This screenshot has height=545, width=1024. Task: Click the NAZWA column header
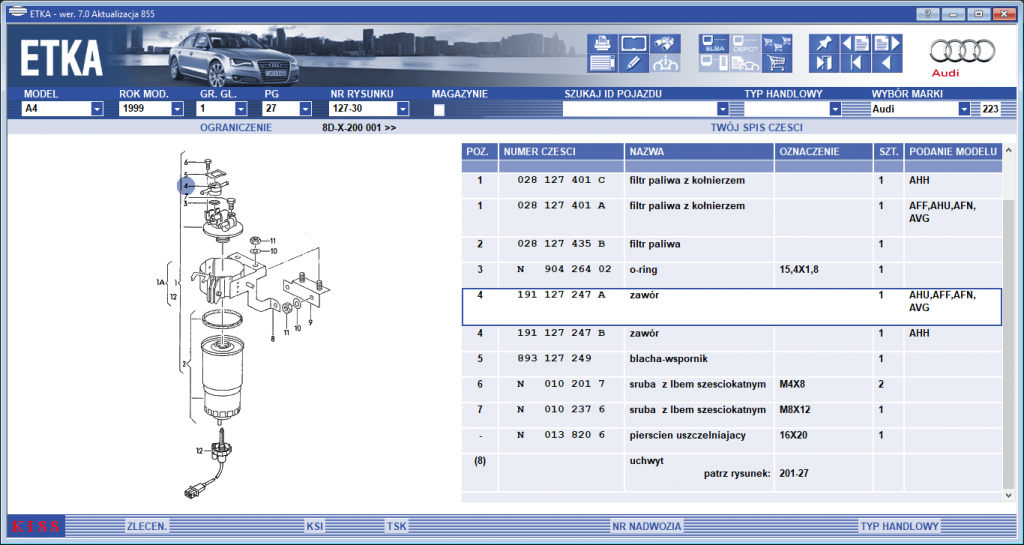coord(699,151)
